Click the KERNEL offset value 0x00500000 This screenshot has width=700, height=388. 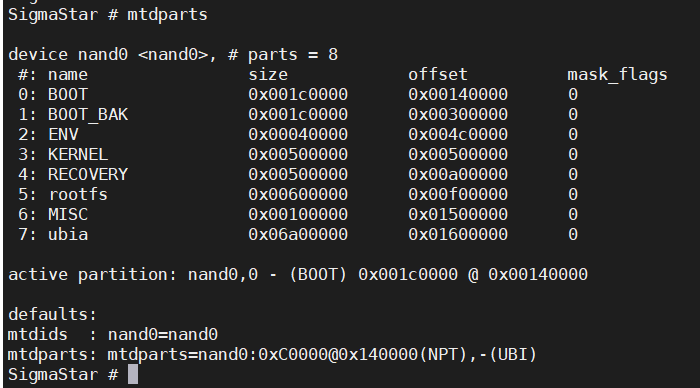tap(458, 154)
